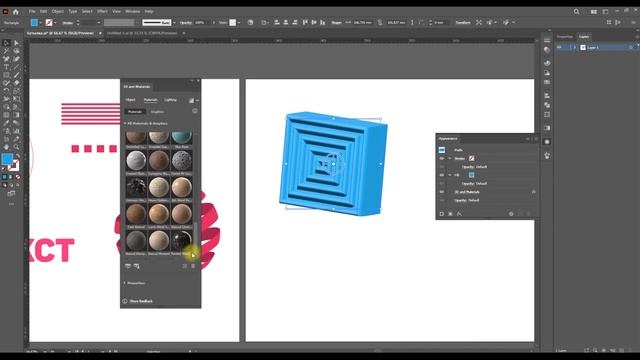Click Add New Fill in the Appearance panel
Image resolution: width=640 pixels, height=360 pixels.
point(450,214)
